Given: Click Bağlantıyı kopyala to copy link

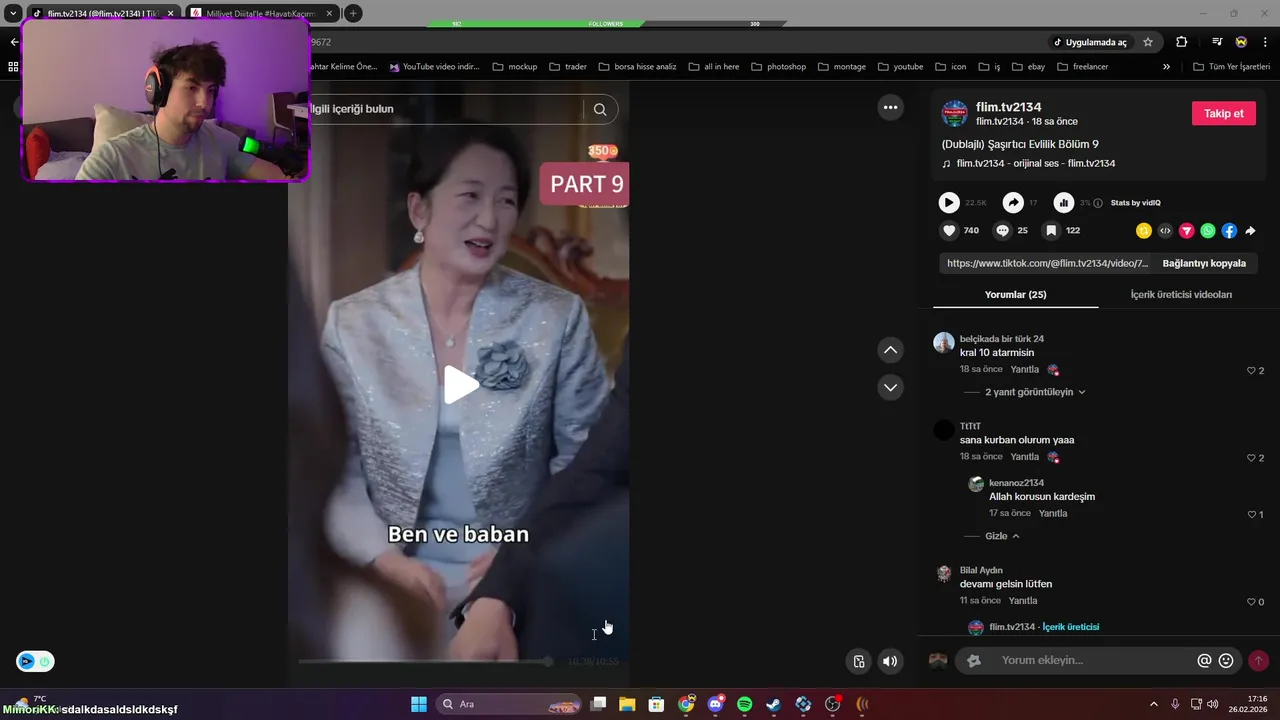Looking at the screenshot, I should pos(1204,263).
